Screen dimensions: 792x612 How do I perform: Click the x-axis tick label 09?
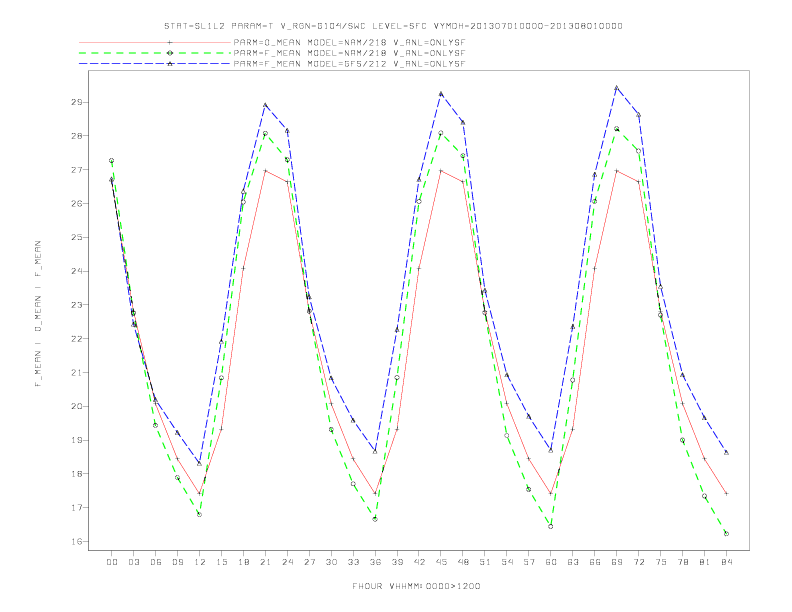tap(177, 562)
